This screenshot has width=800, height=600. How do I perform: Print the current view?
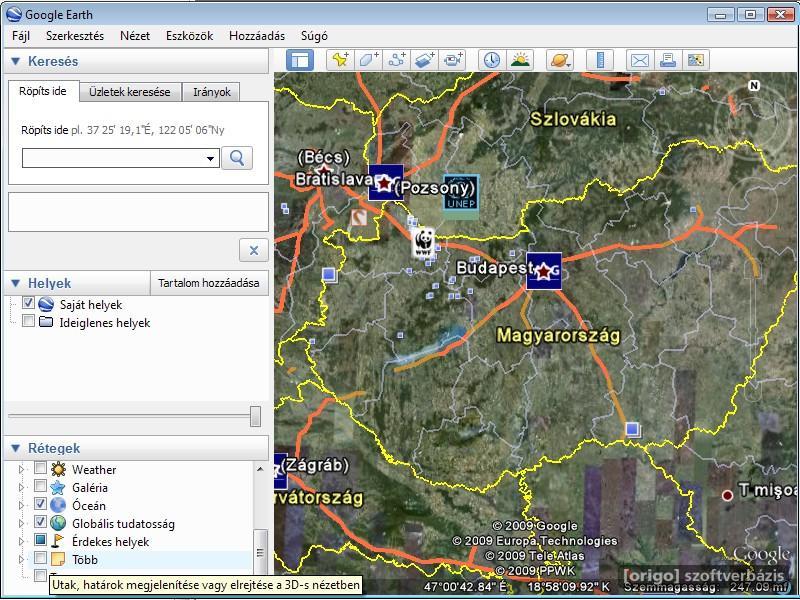tap(667, 60)
